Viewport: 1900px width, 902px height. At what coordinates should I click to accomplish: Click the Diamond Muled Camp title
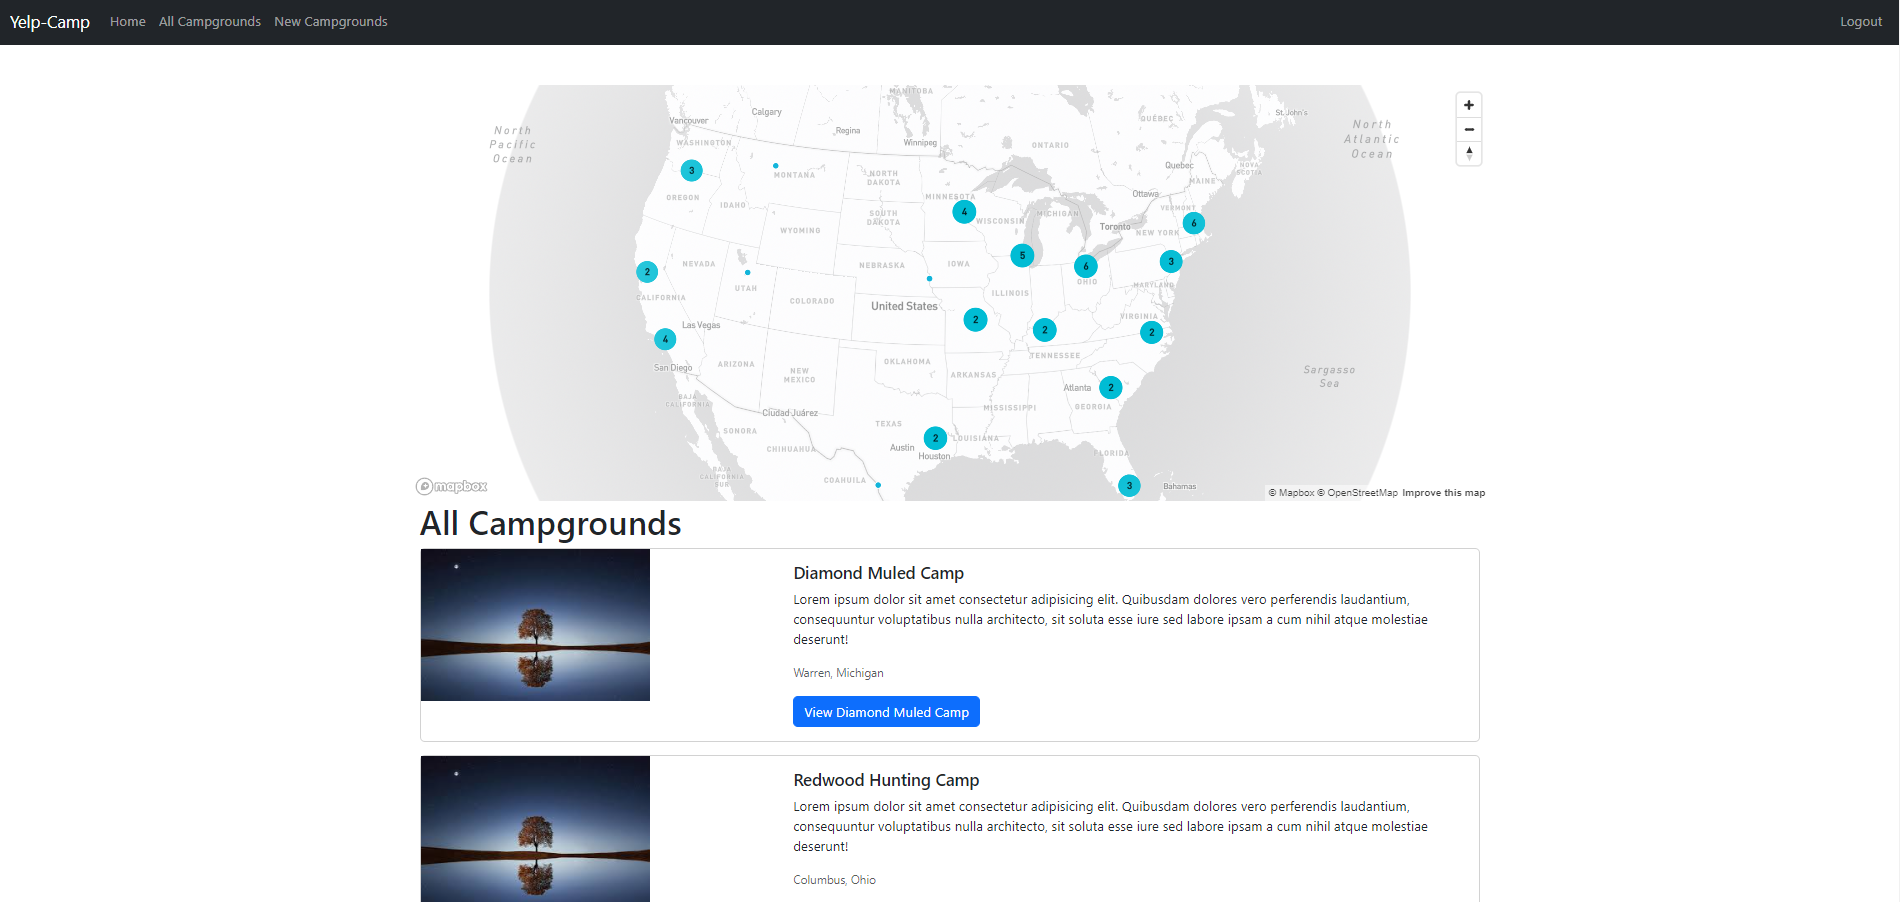pos(878,573)
